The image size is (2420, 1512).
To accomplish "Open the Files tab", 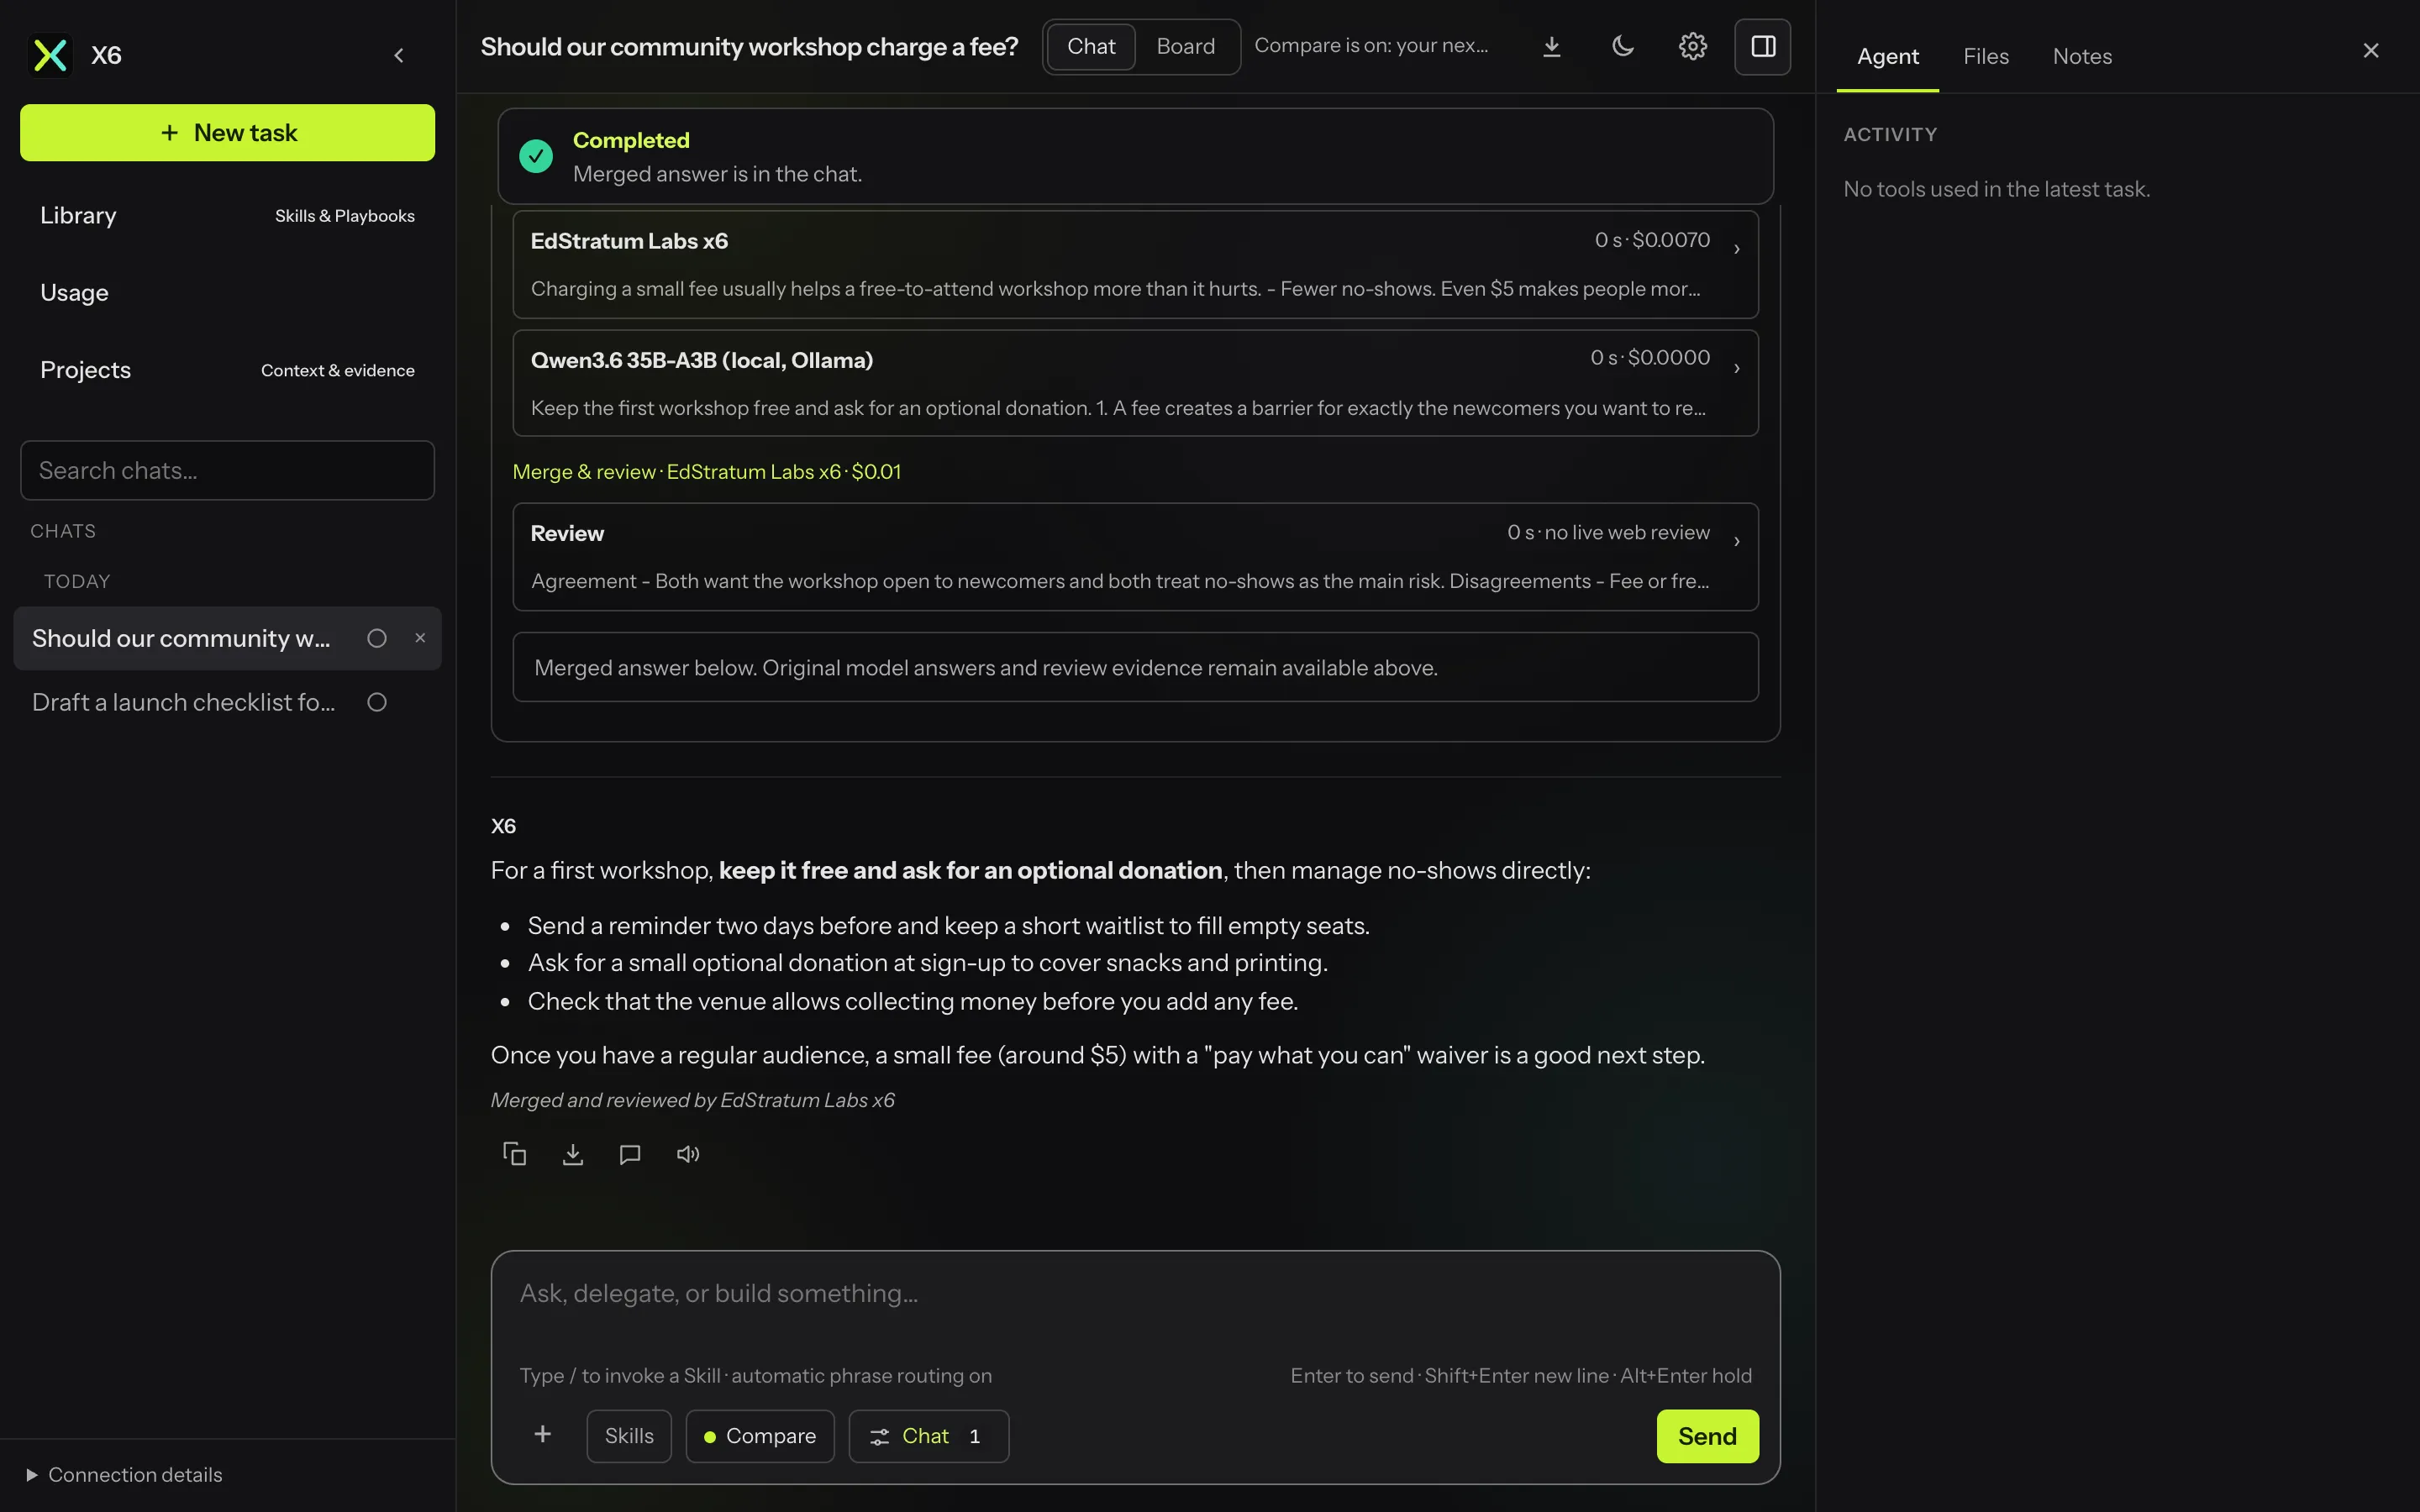I will tap(1985, 56).
